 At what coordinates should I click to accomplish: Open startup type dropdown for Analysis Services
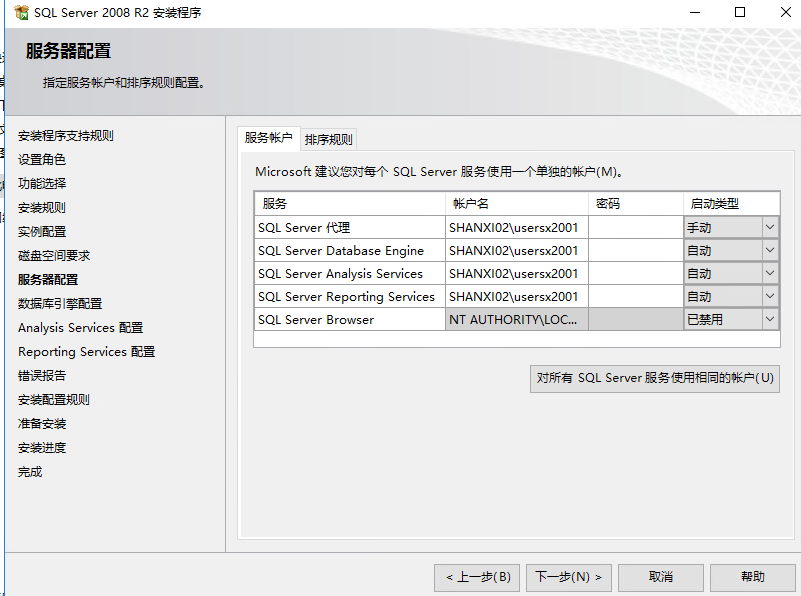point(770,273)
